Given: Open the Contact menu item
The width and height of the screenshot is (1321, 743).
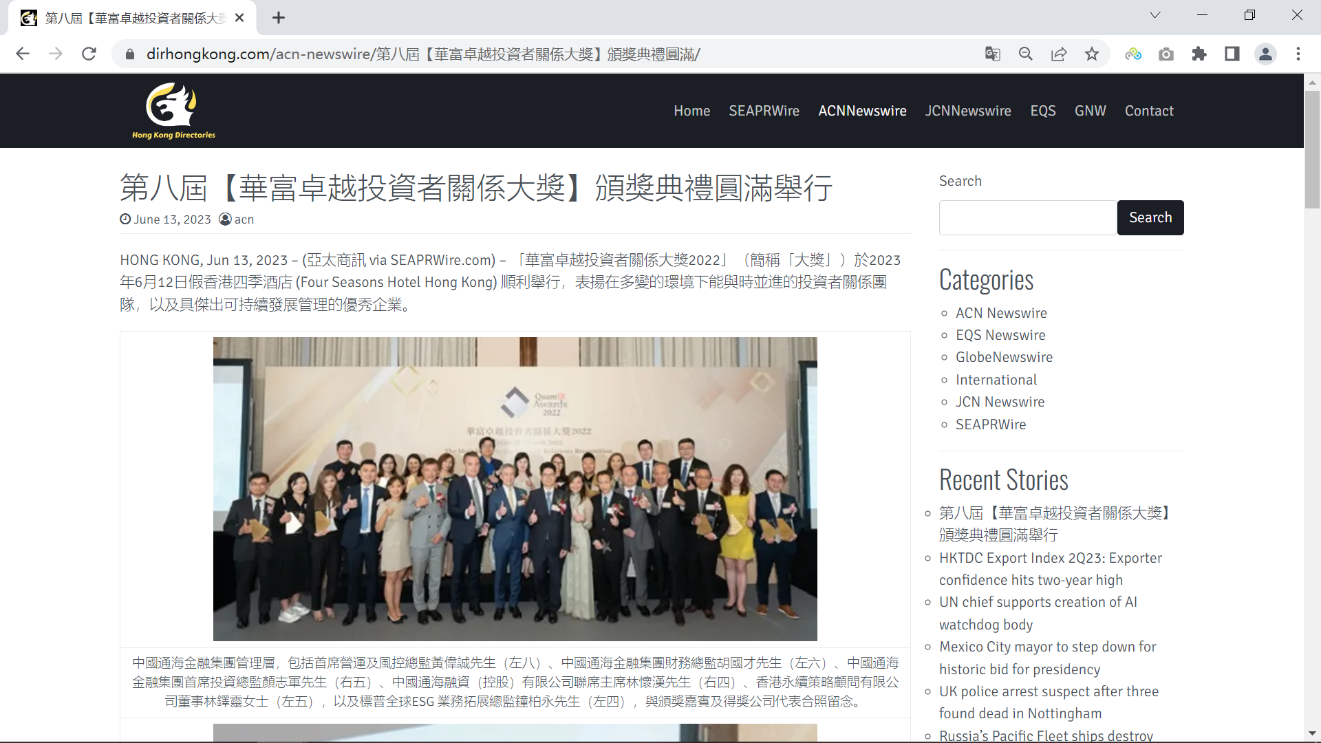Looking at the screenshot, I should point(1149,111).
